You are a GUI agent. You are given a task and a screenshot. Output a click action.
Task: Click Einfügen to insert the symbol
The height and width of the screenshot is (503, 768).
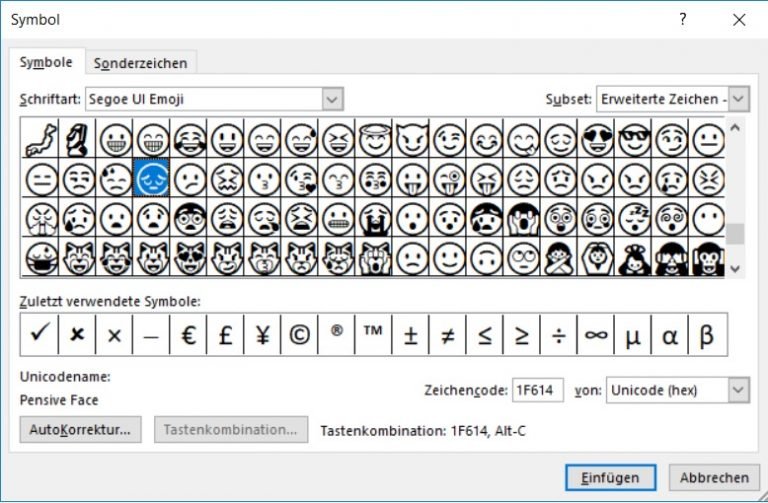610,478
